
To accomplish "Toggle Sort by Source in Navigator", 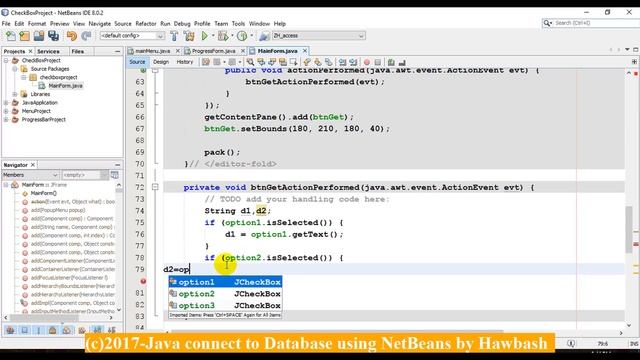I will click(x=111, y=330).
